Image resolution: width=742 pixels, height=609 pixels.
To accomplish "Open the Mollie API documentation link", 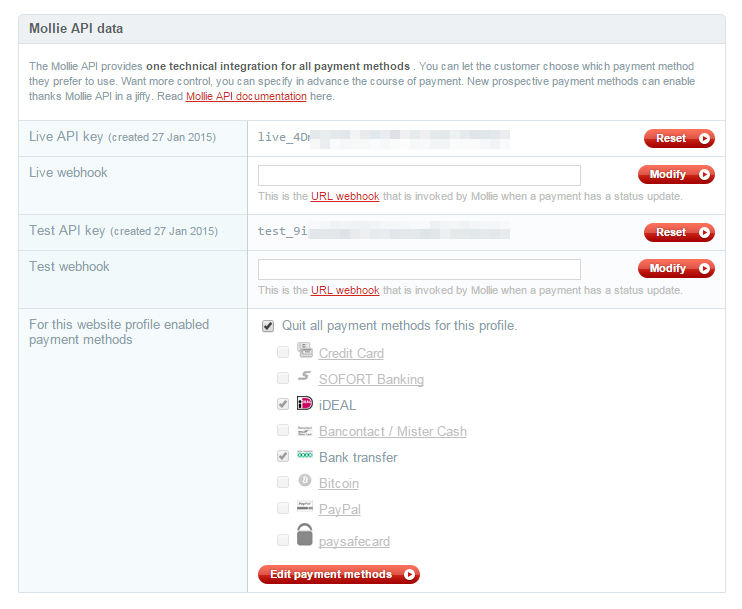I will [246, 96].
